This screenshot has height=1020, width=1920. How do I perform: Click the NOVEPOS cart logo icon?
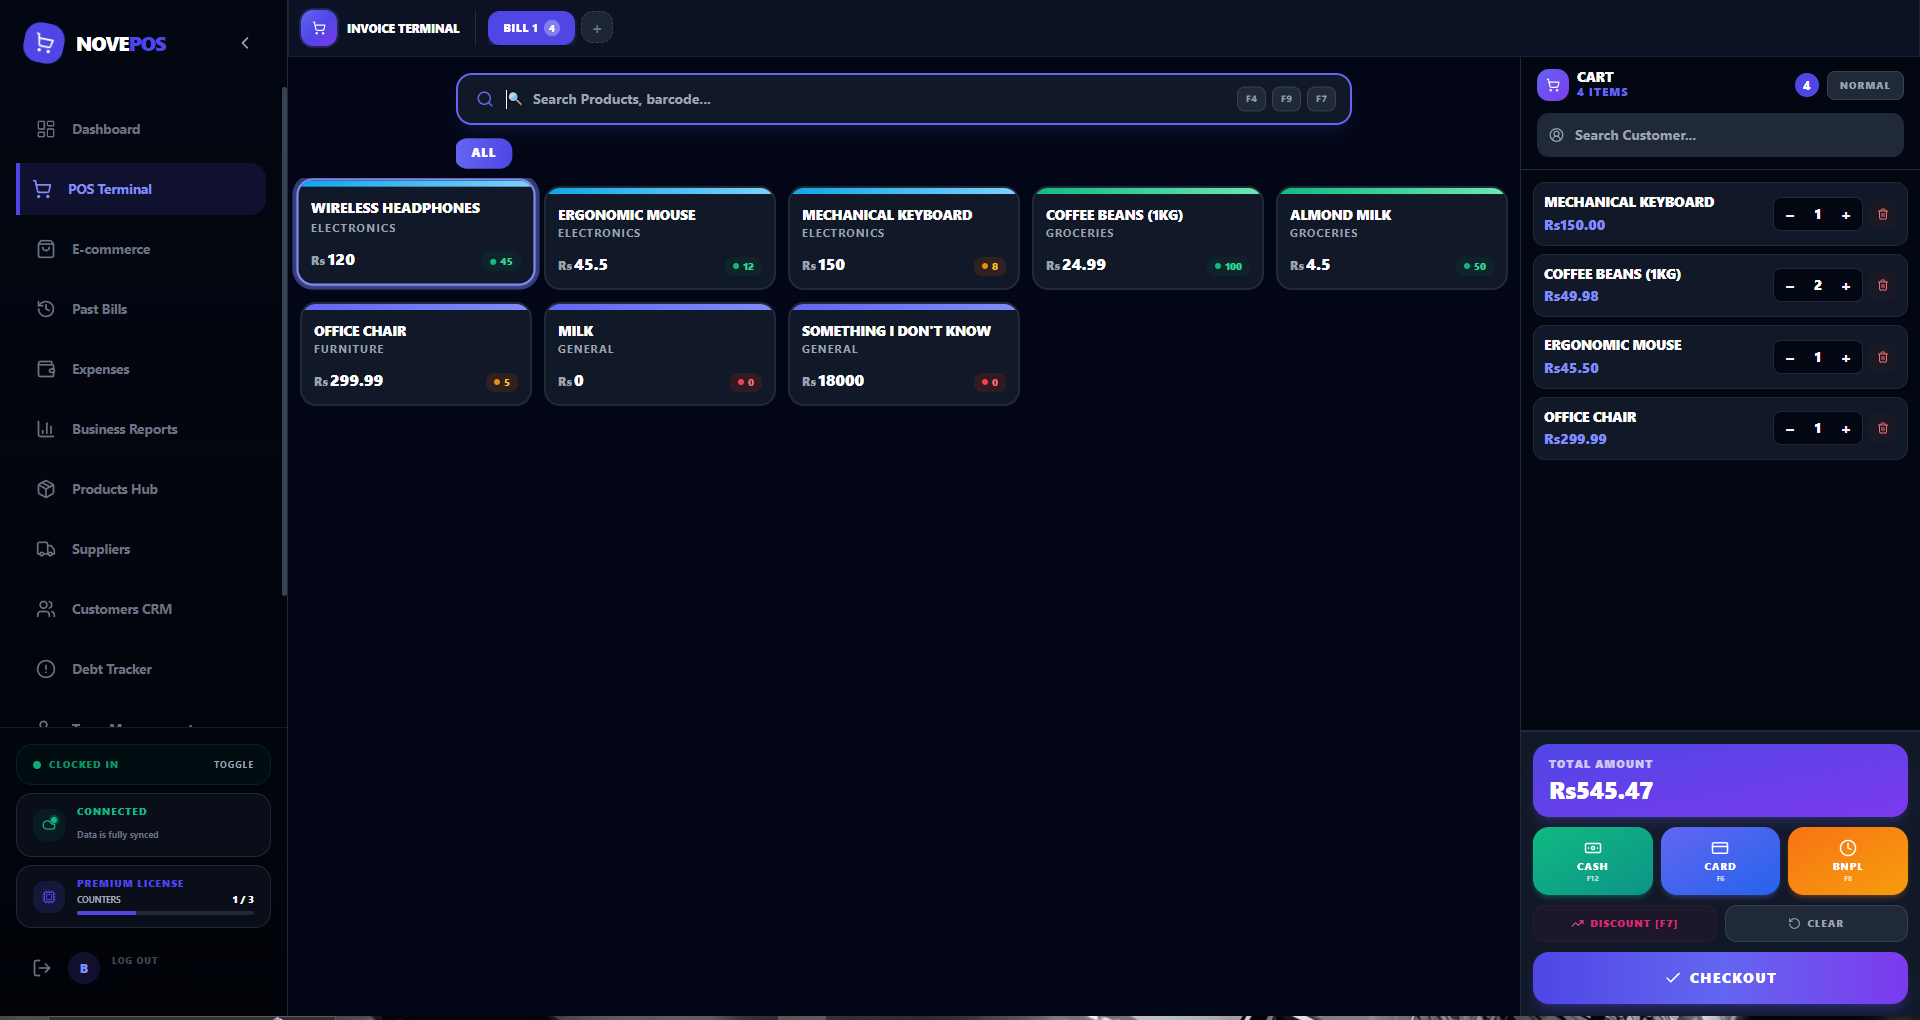click(x=43, y=43)
